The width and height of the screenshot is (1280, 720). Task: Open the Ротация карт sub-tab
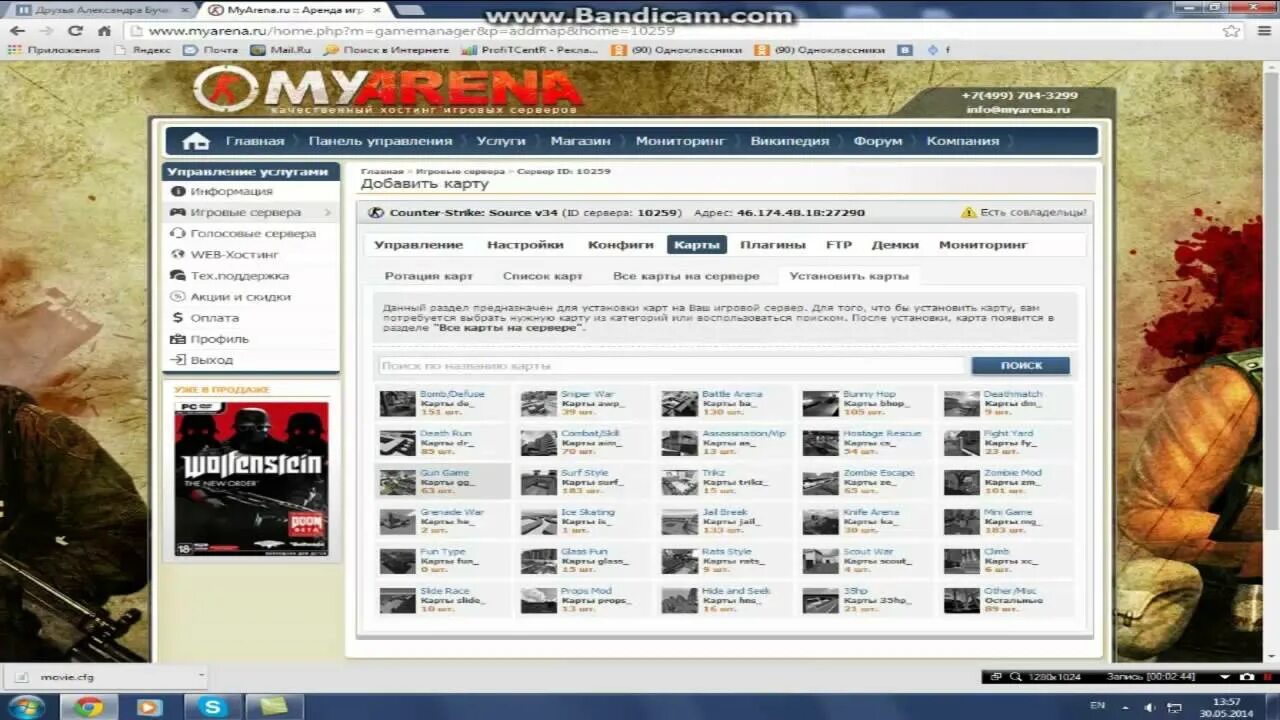429,276
